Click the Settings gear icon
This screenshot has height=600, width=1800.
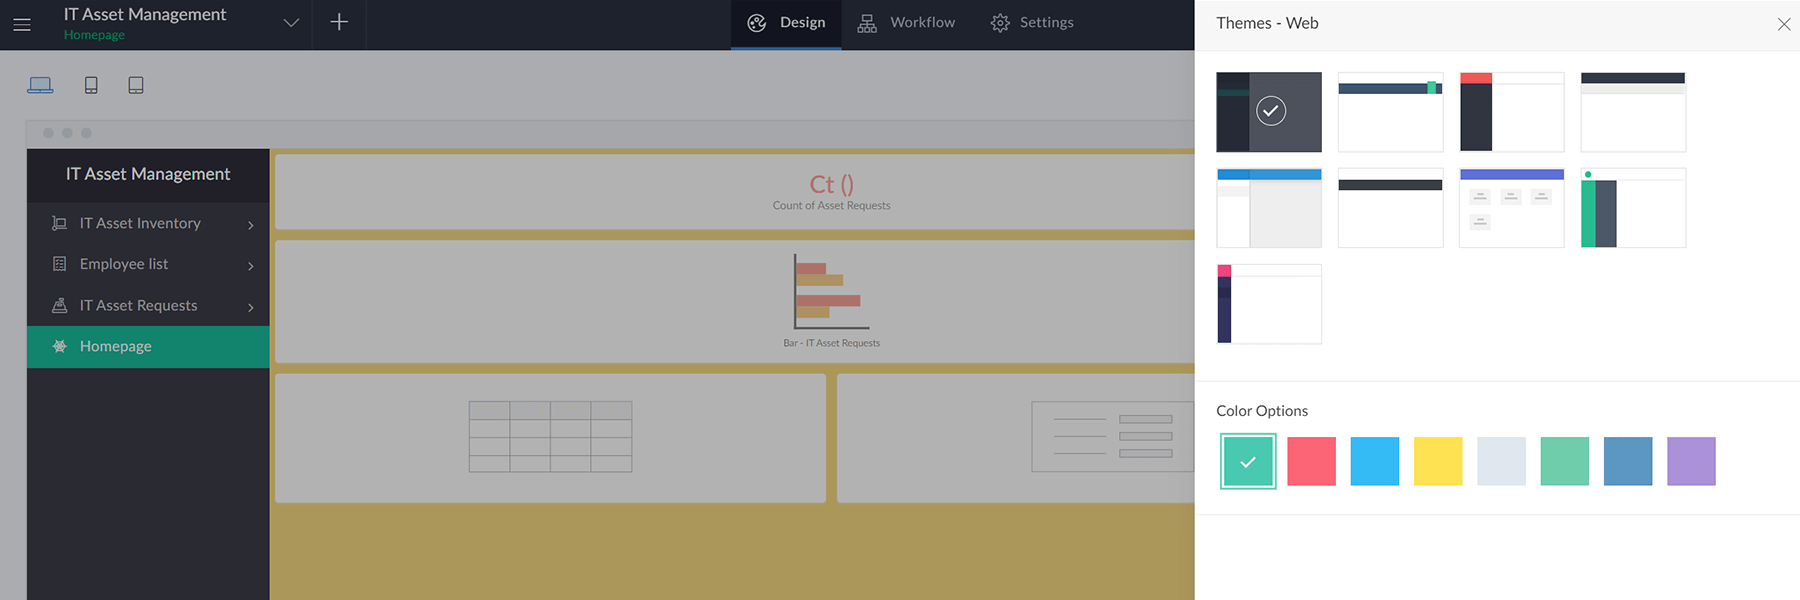[x=1000, y=23]
